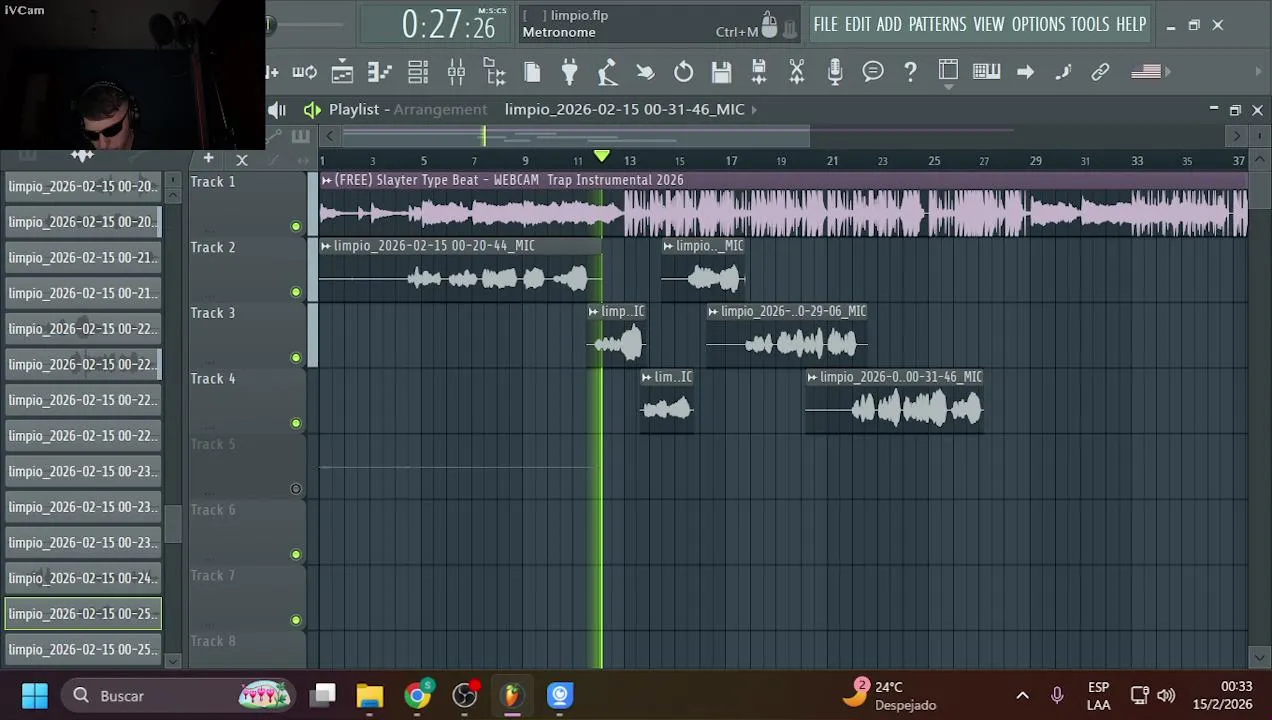Open the VIEW menu
The image size is (1272, 720).
(988, 24)
